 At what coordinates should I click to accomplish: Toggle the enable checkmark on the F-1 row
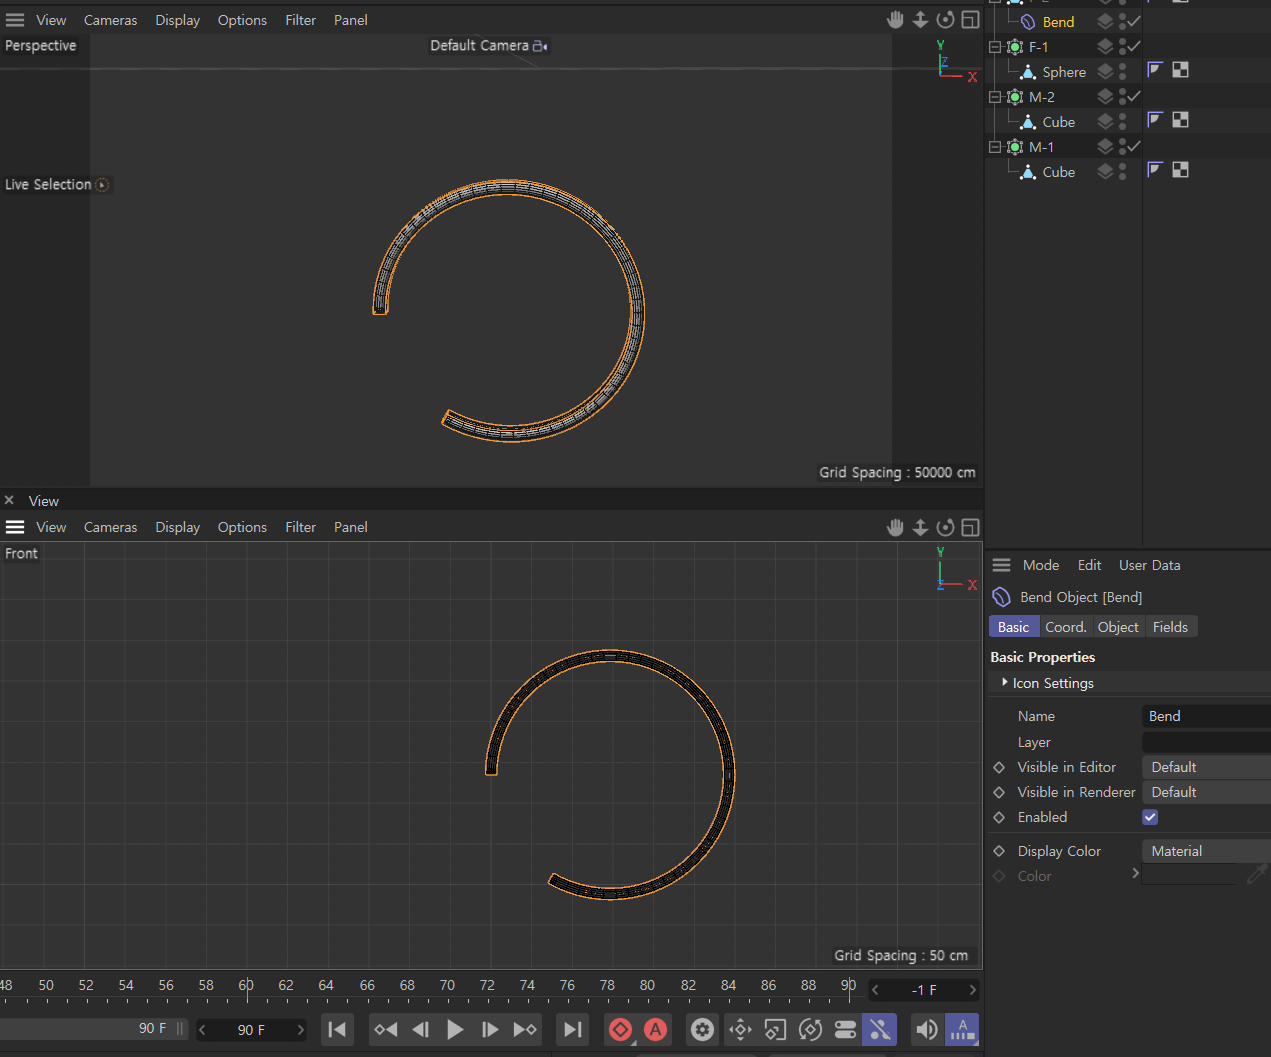[x=1134, y=46]
